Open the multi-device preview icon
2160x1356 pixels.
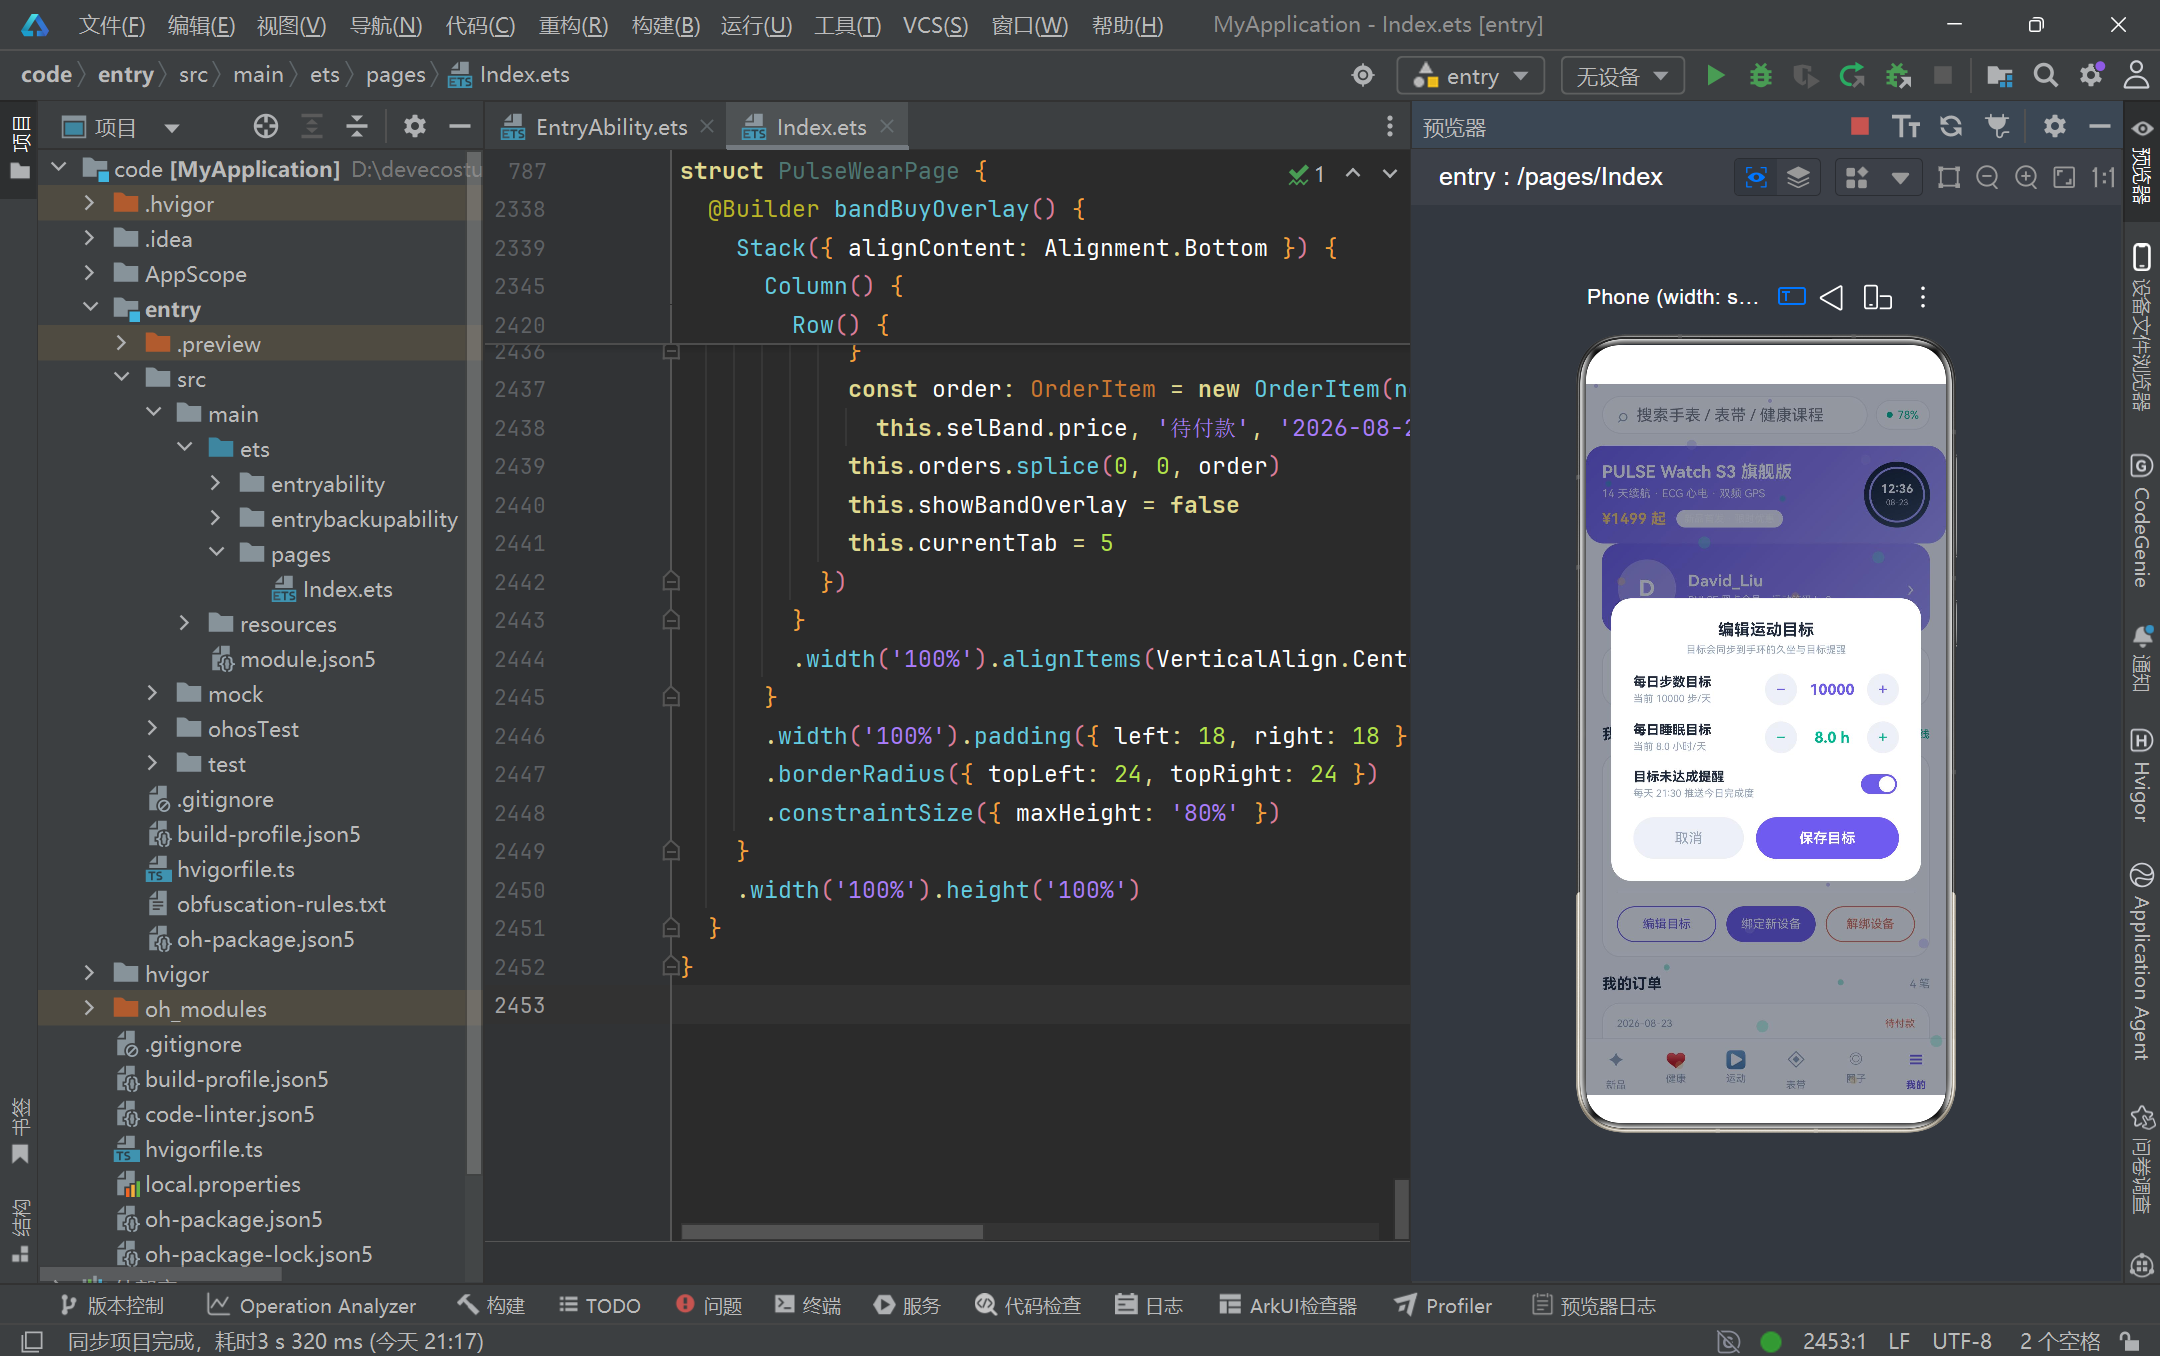pos(1877,297)
